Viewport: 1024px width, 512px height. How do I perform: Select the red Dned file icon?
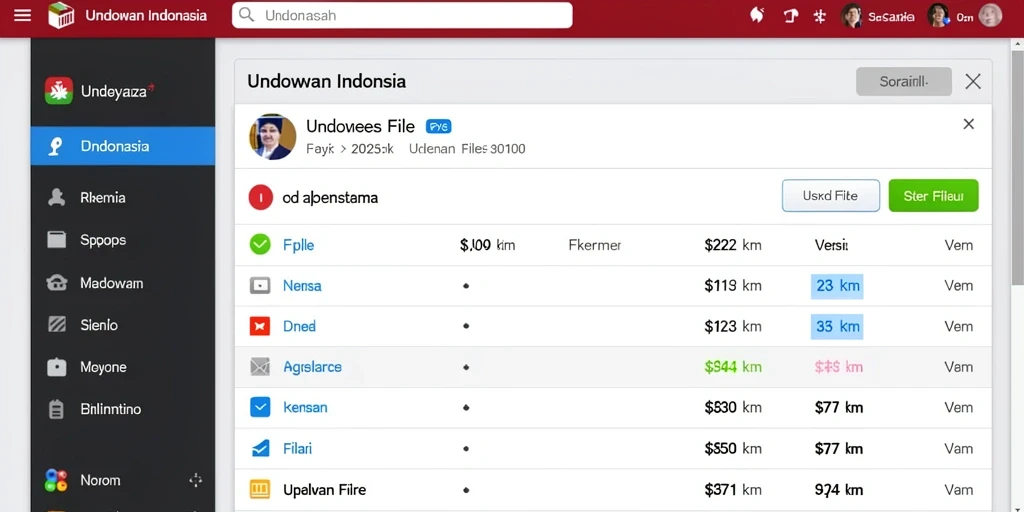point(260,326)
